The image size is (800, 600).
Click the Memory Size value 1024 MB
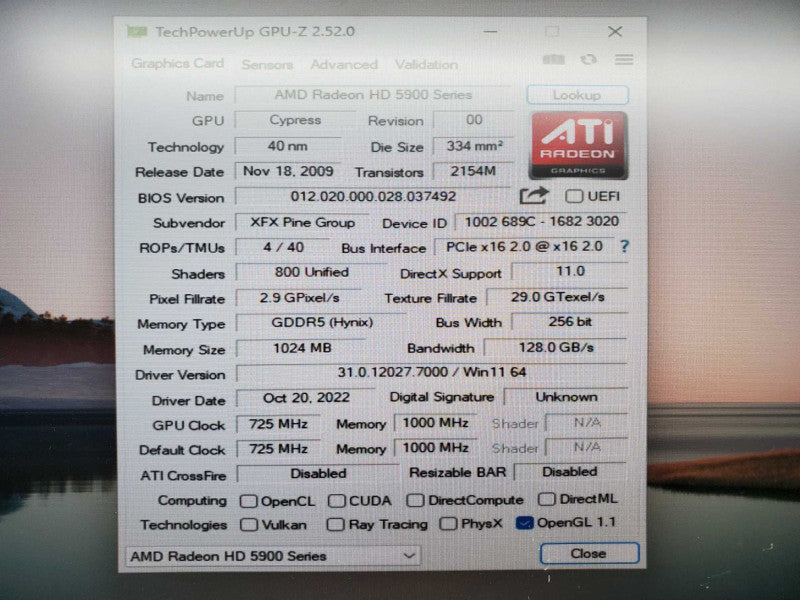[x=302, y=348]
